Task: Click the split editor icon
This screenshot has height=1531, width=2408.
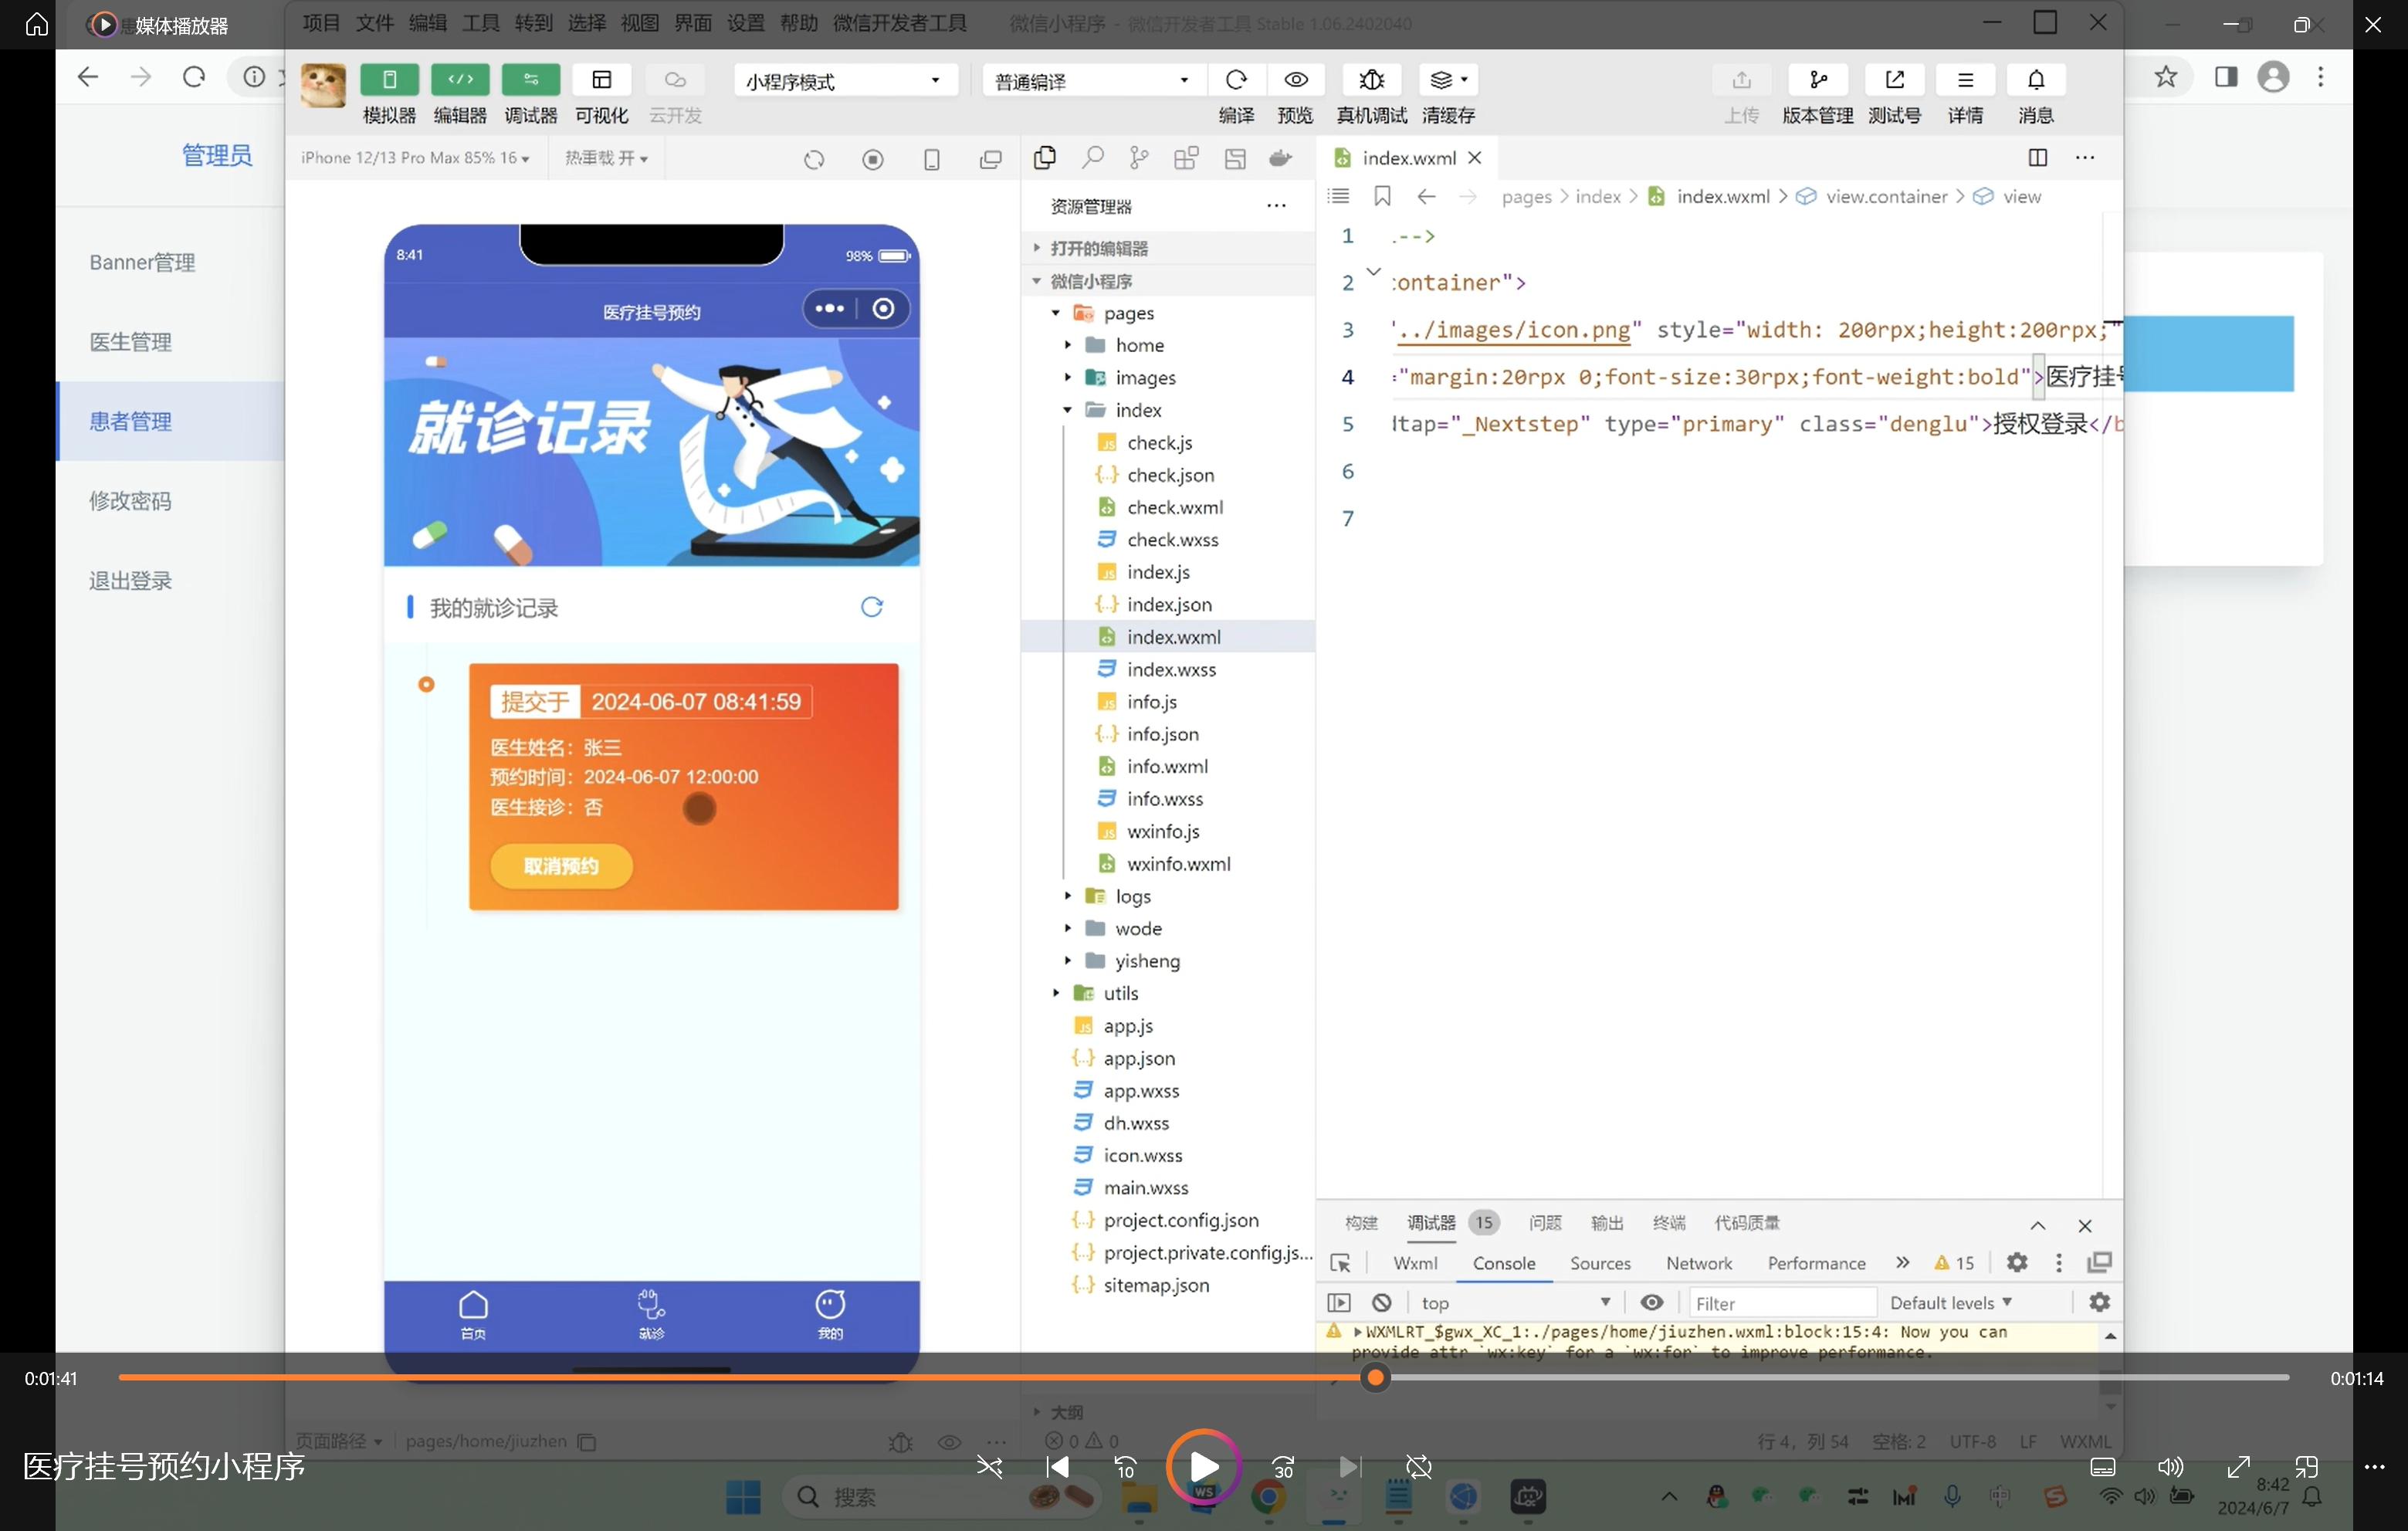Action: (x=2038, y=157)
